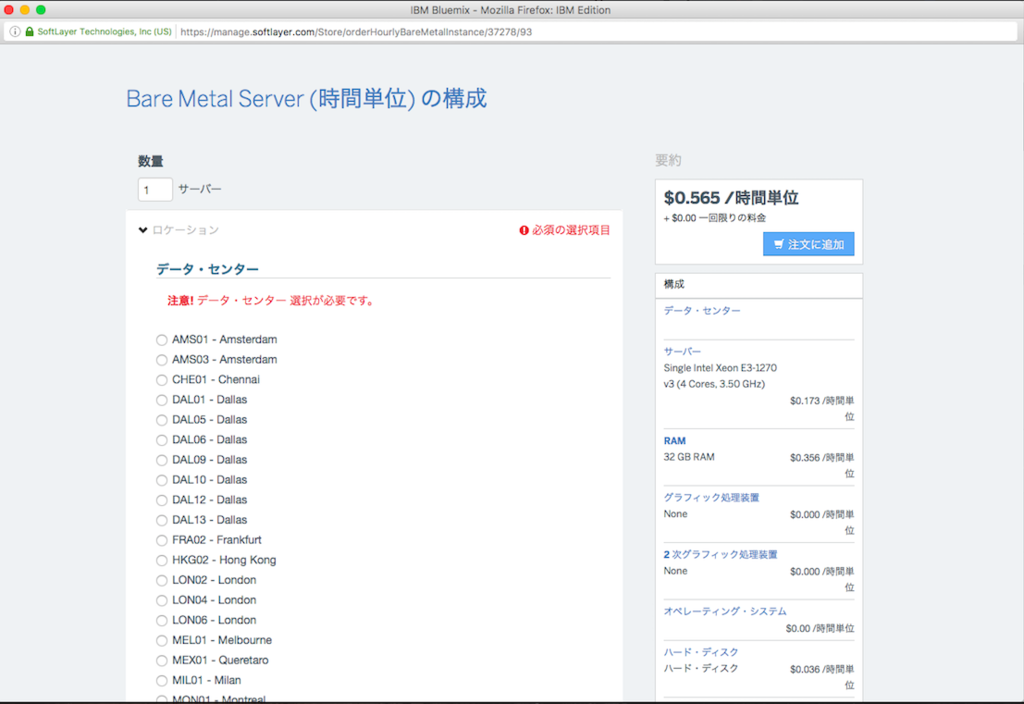The image size is (1024, 704).
Task: Click the red required-selection warning icon
Action: 524,230
